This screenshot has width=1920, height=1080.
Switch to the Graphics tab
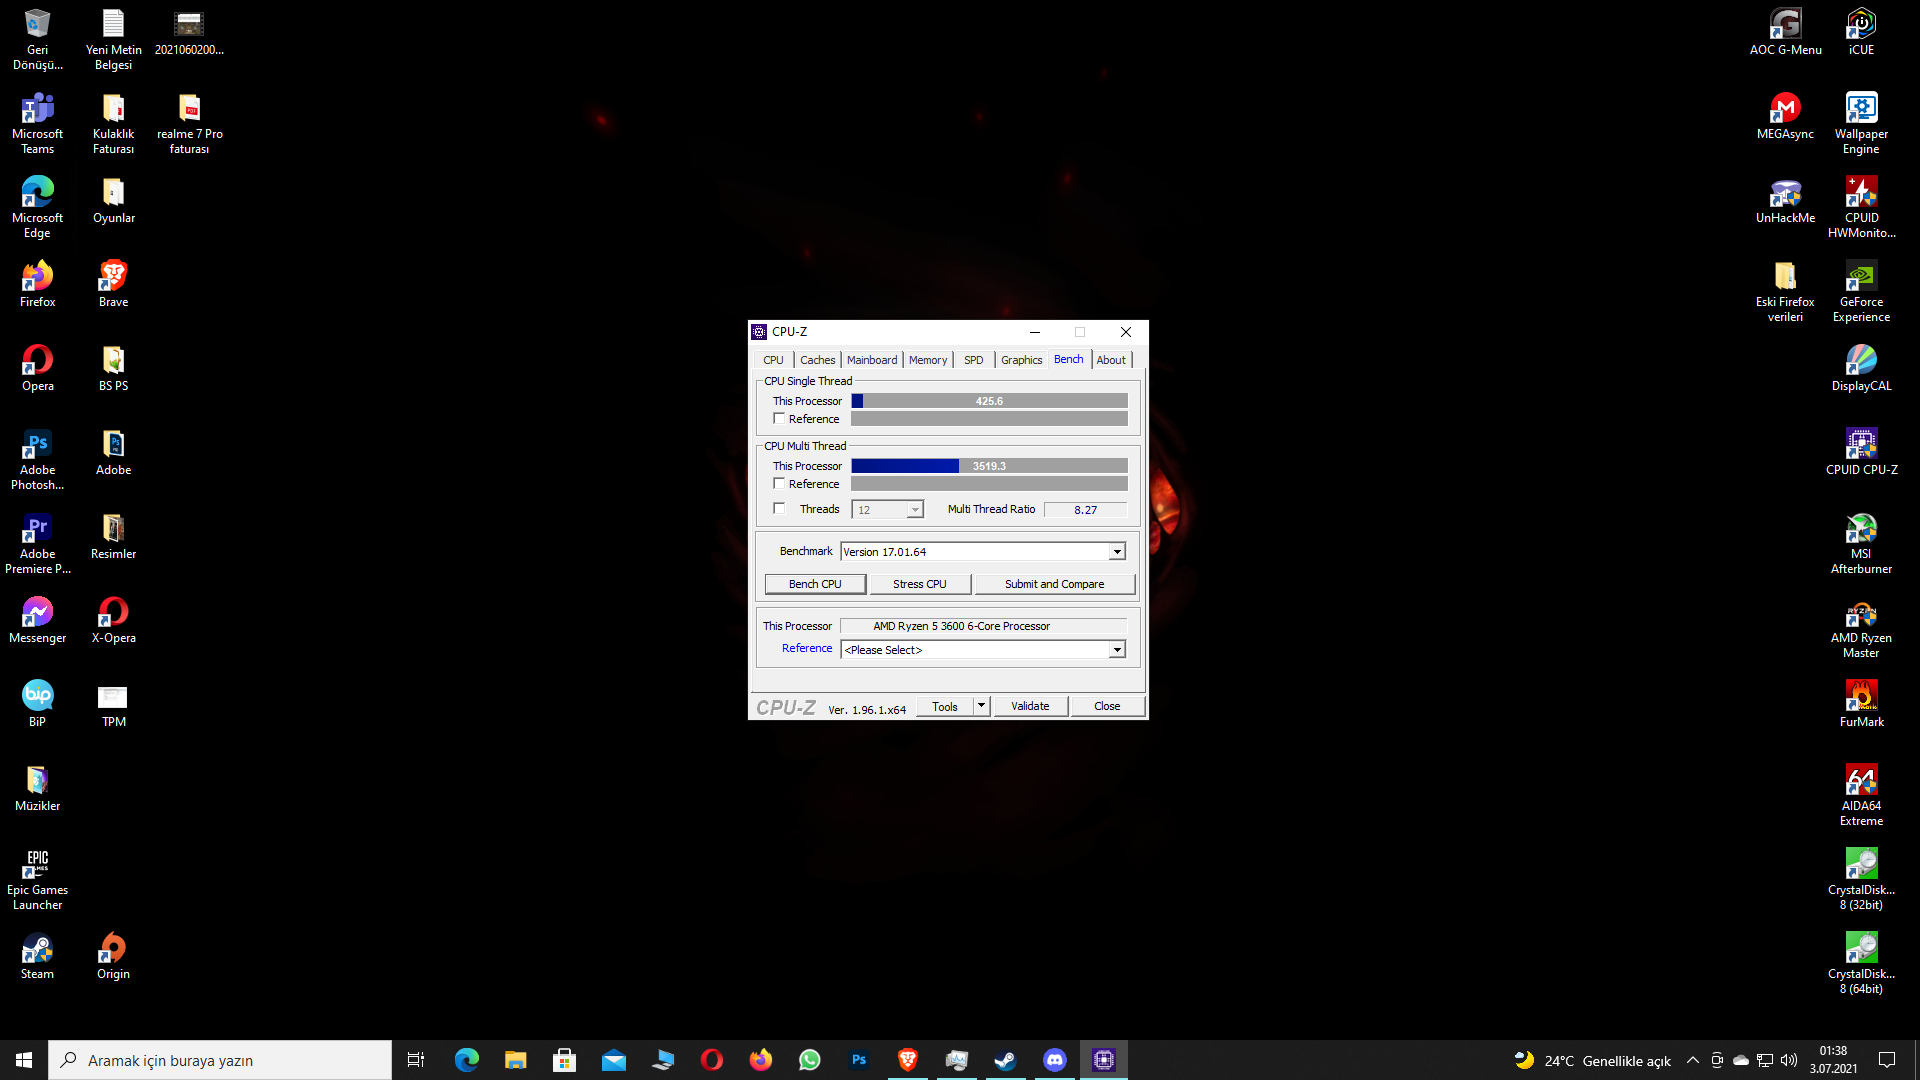[1021, 360]
